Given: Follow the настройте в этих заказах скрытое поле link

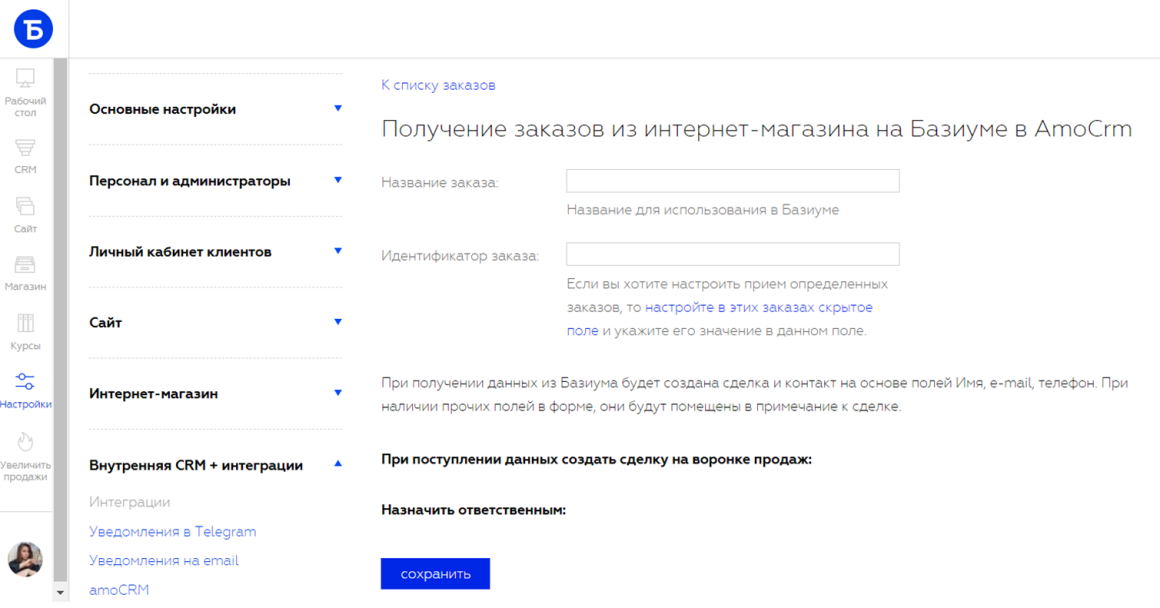Looking at the screenshot, I should [x=719, y=319].
